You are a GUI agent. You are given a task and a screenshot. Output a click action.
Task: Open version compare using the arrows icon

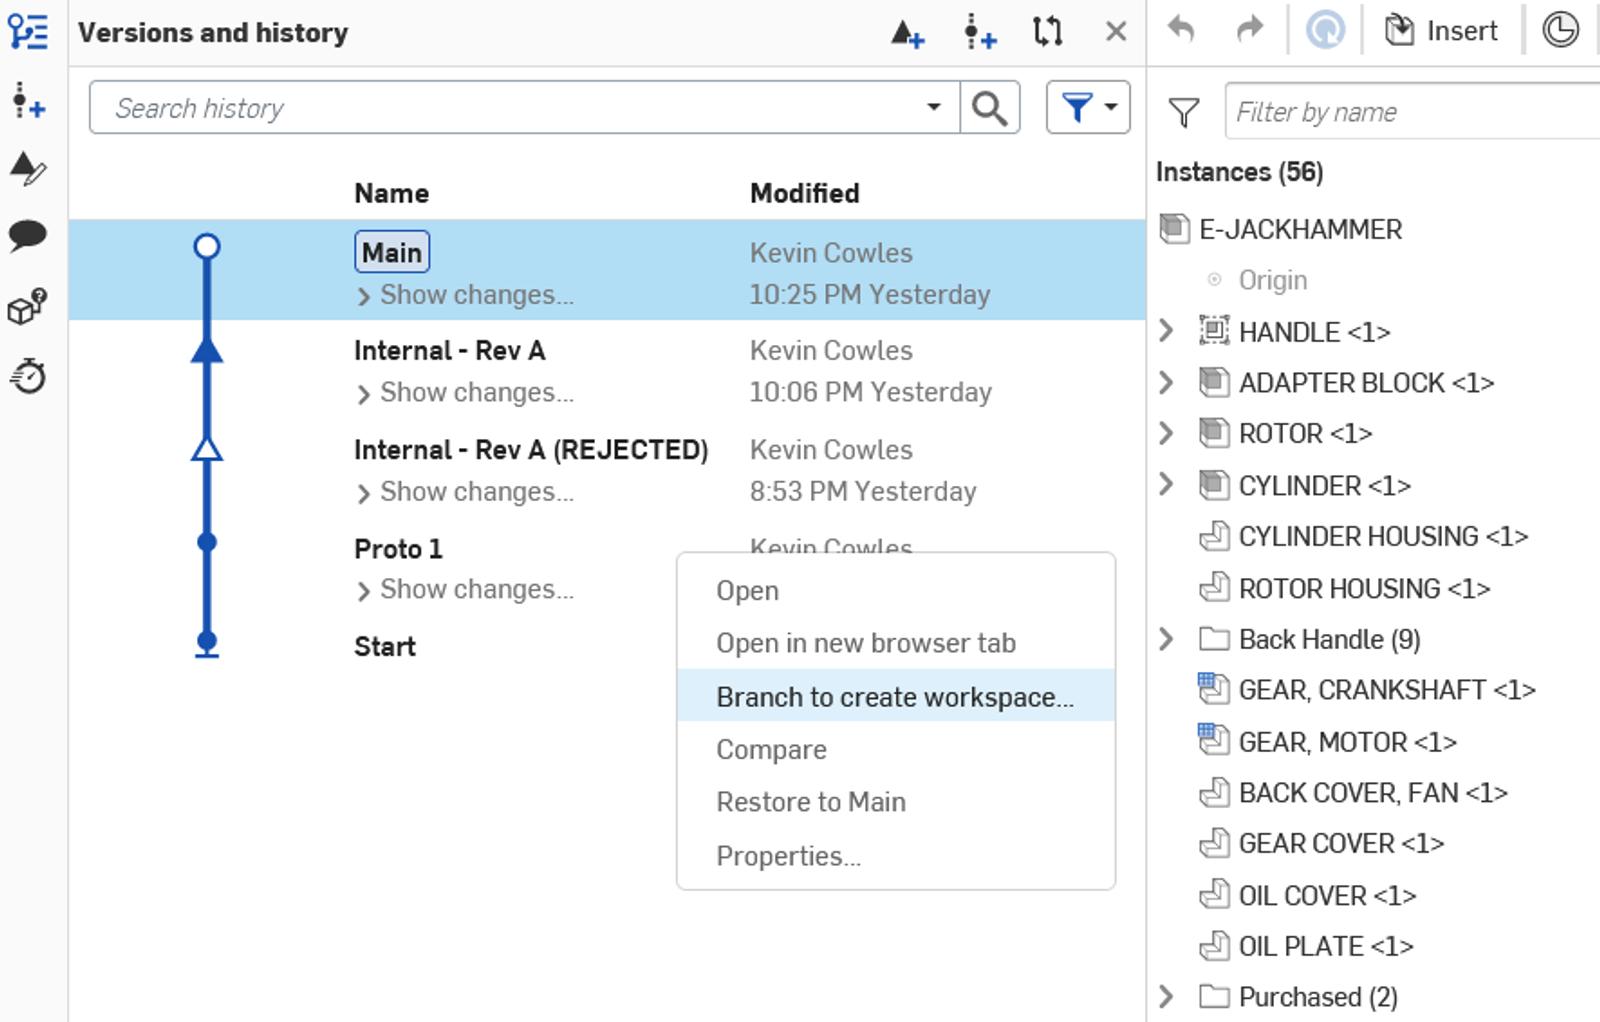tap(1048, 32)
